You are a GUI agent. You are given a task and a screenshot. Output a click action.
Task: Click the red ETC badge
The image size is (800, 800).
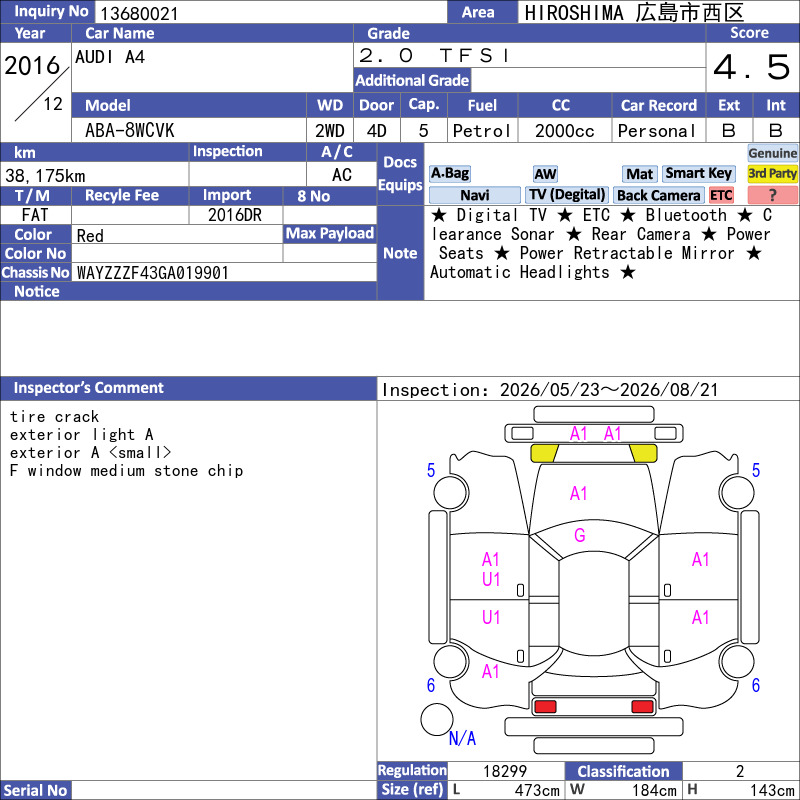pos(721,195)
